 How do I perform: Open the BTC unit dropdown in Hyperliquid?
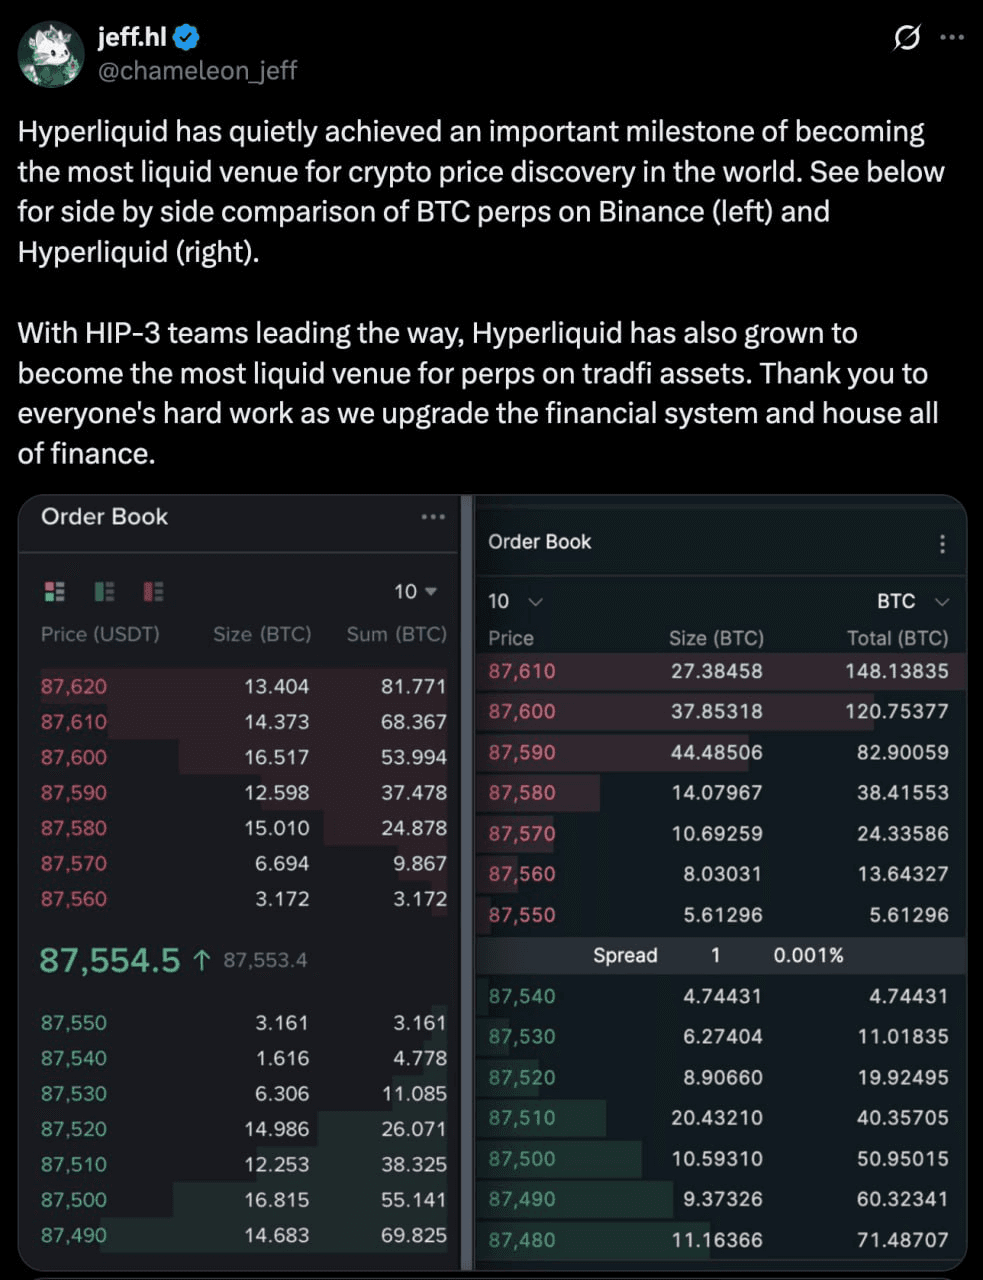[912, 601]
